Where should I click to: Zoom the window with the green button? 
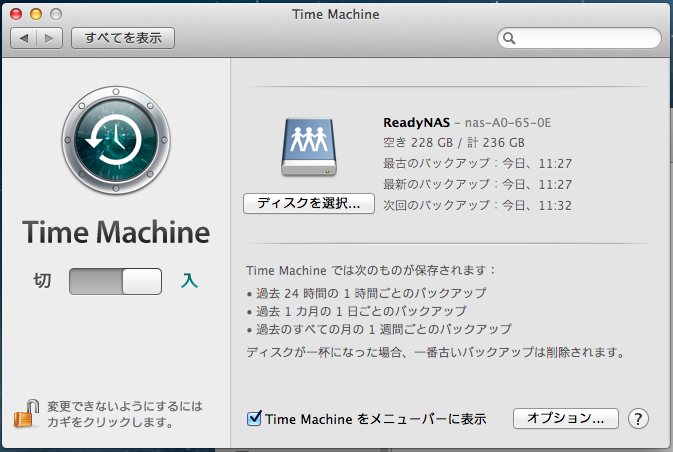(56, 14)
